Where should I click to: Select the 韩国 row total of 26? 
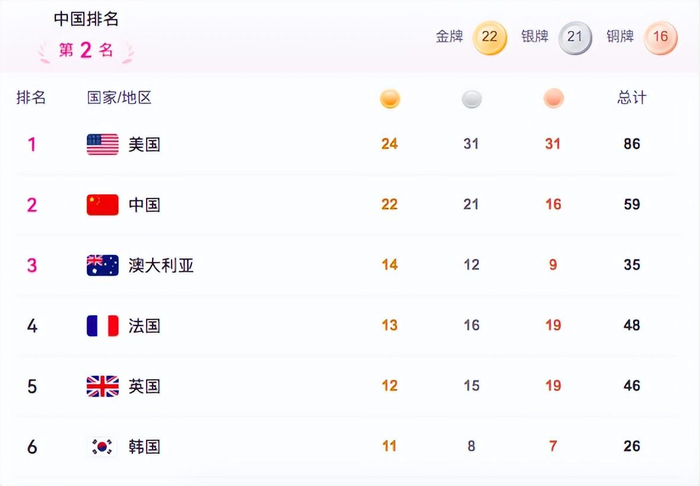631,447
